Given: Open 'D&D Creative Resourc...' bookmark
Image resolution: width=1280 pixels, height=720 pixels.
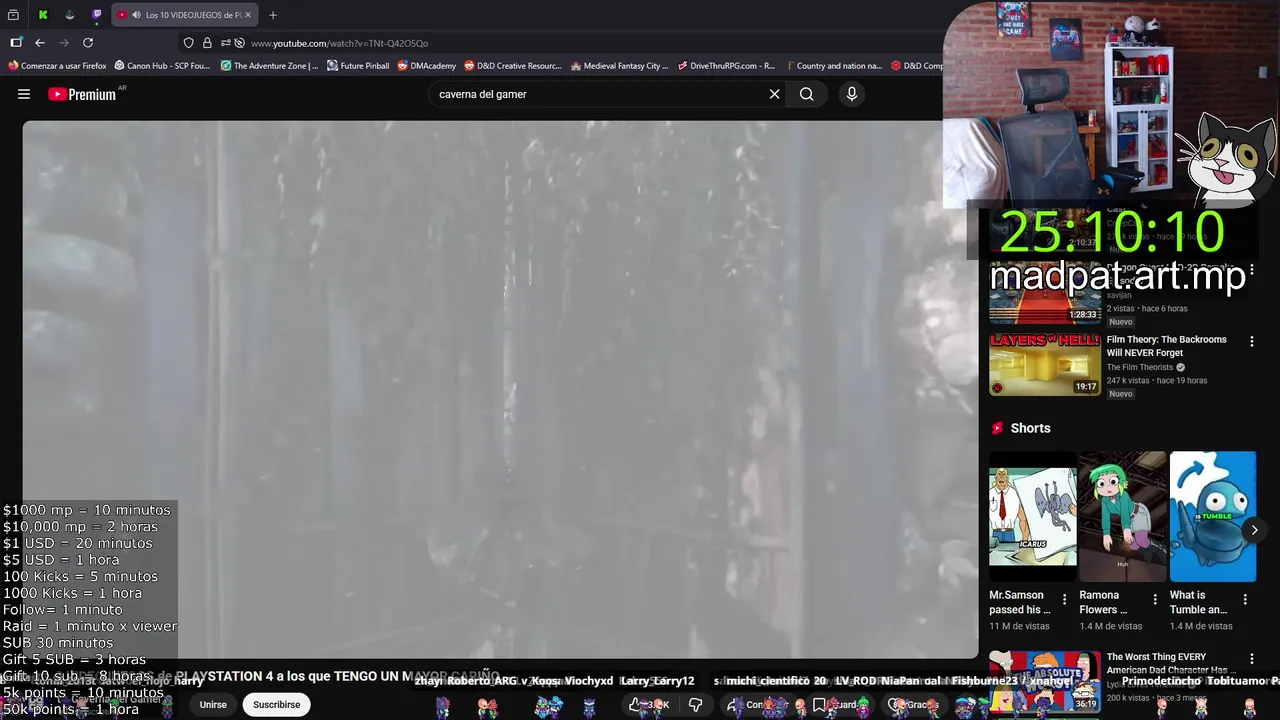Looking at the screenshot, I should (513, 66).
